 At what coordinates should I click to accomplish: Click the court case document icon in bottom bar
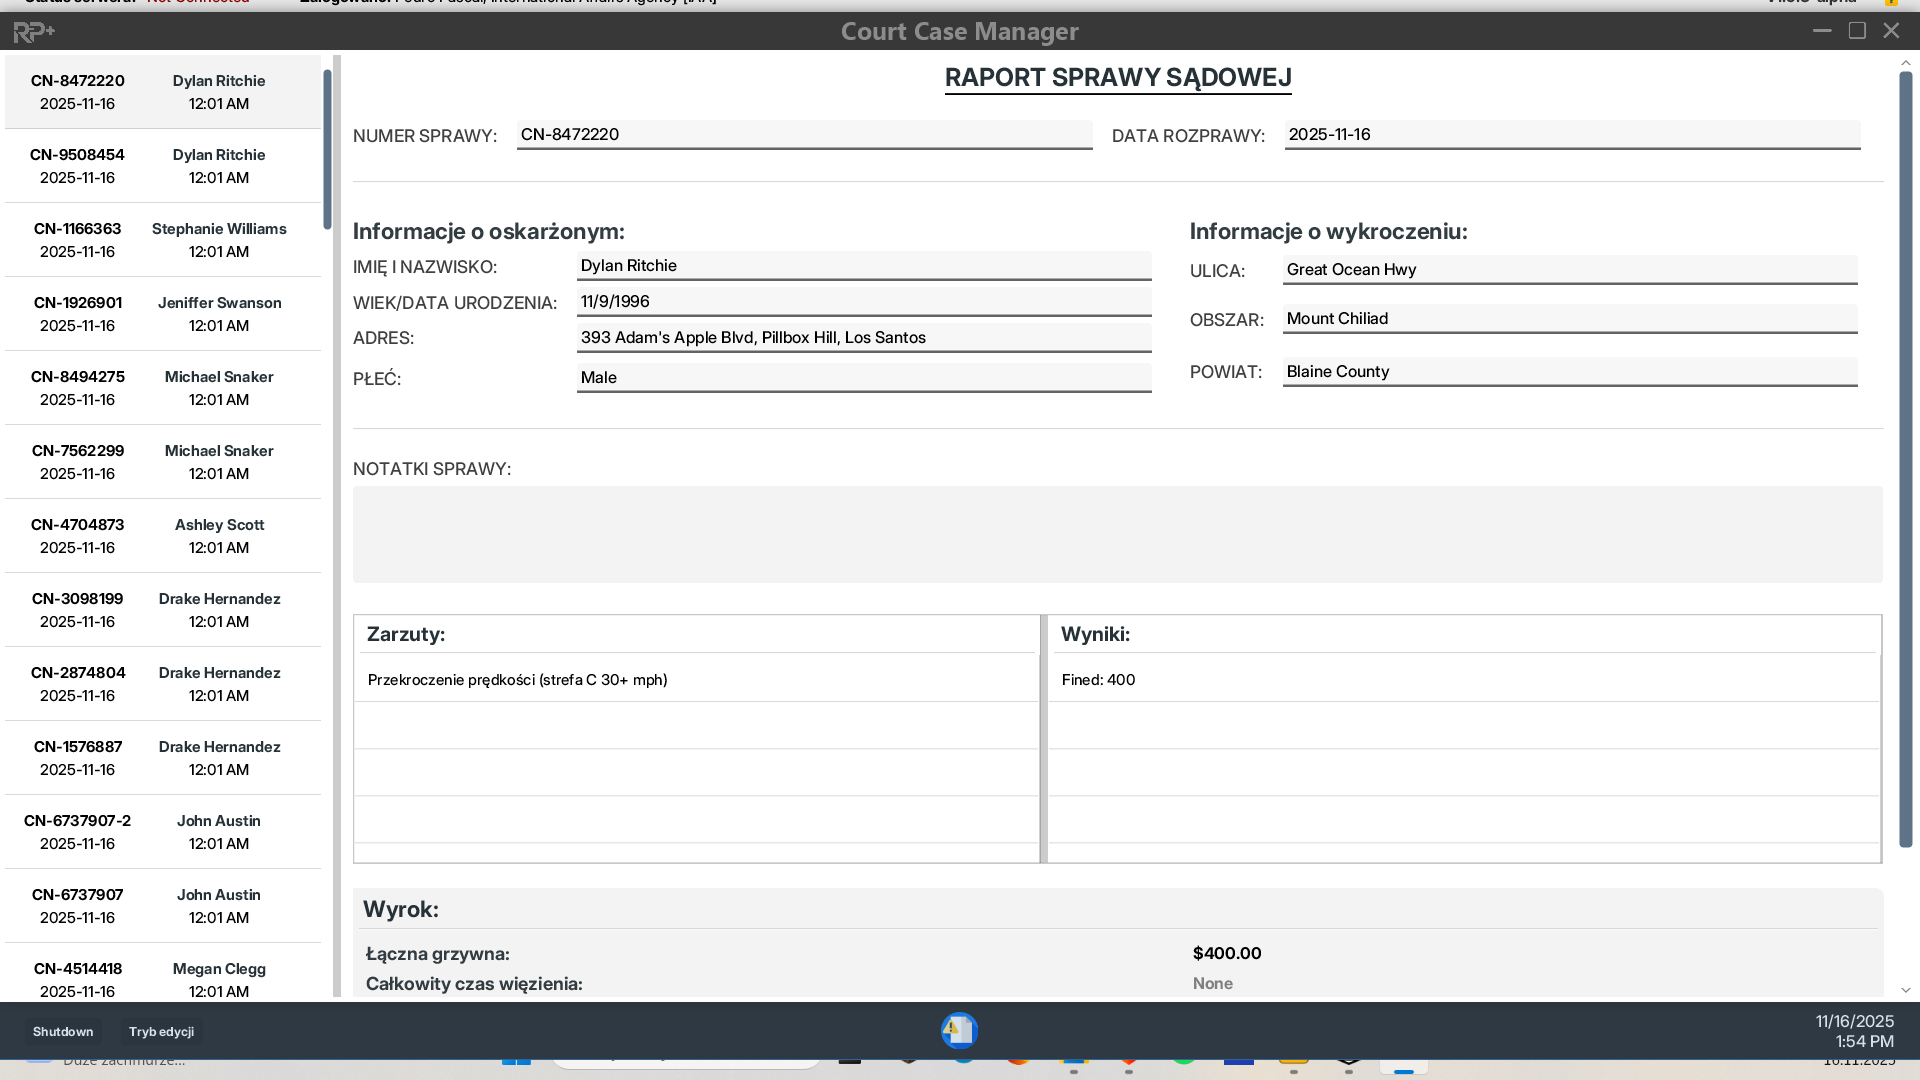[958, 1030]
